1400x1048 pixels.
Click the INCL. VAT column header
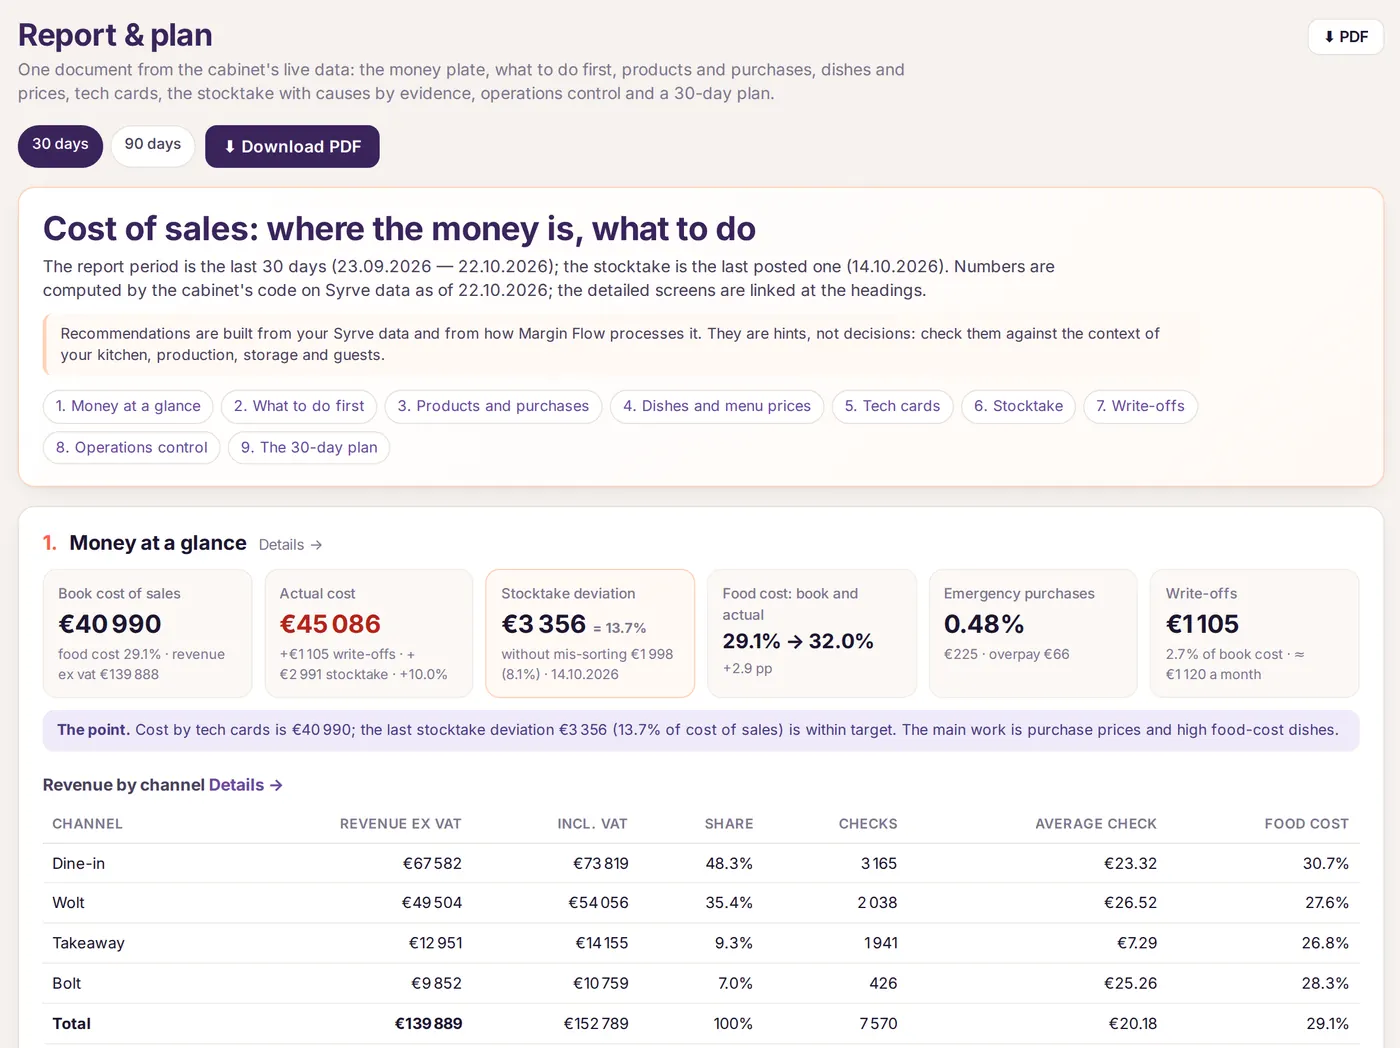click(592, 824)
